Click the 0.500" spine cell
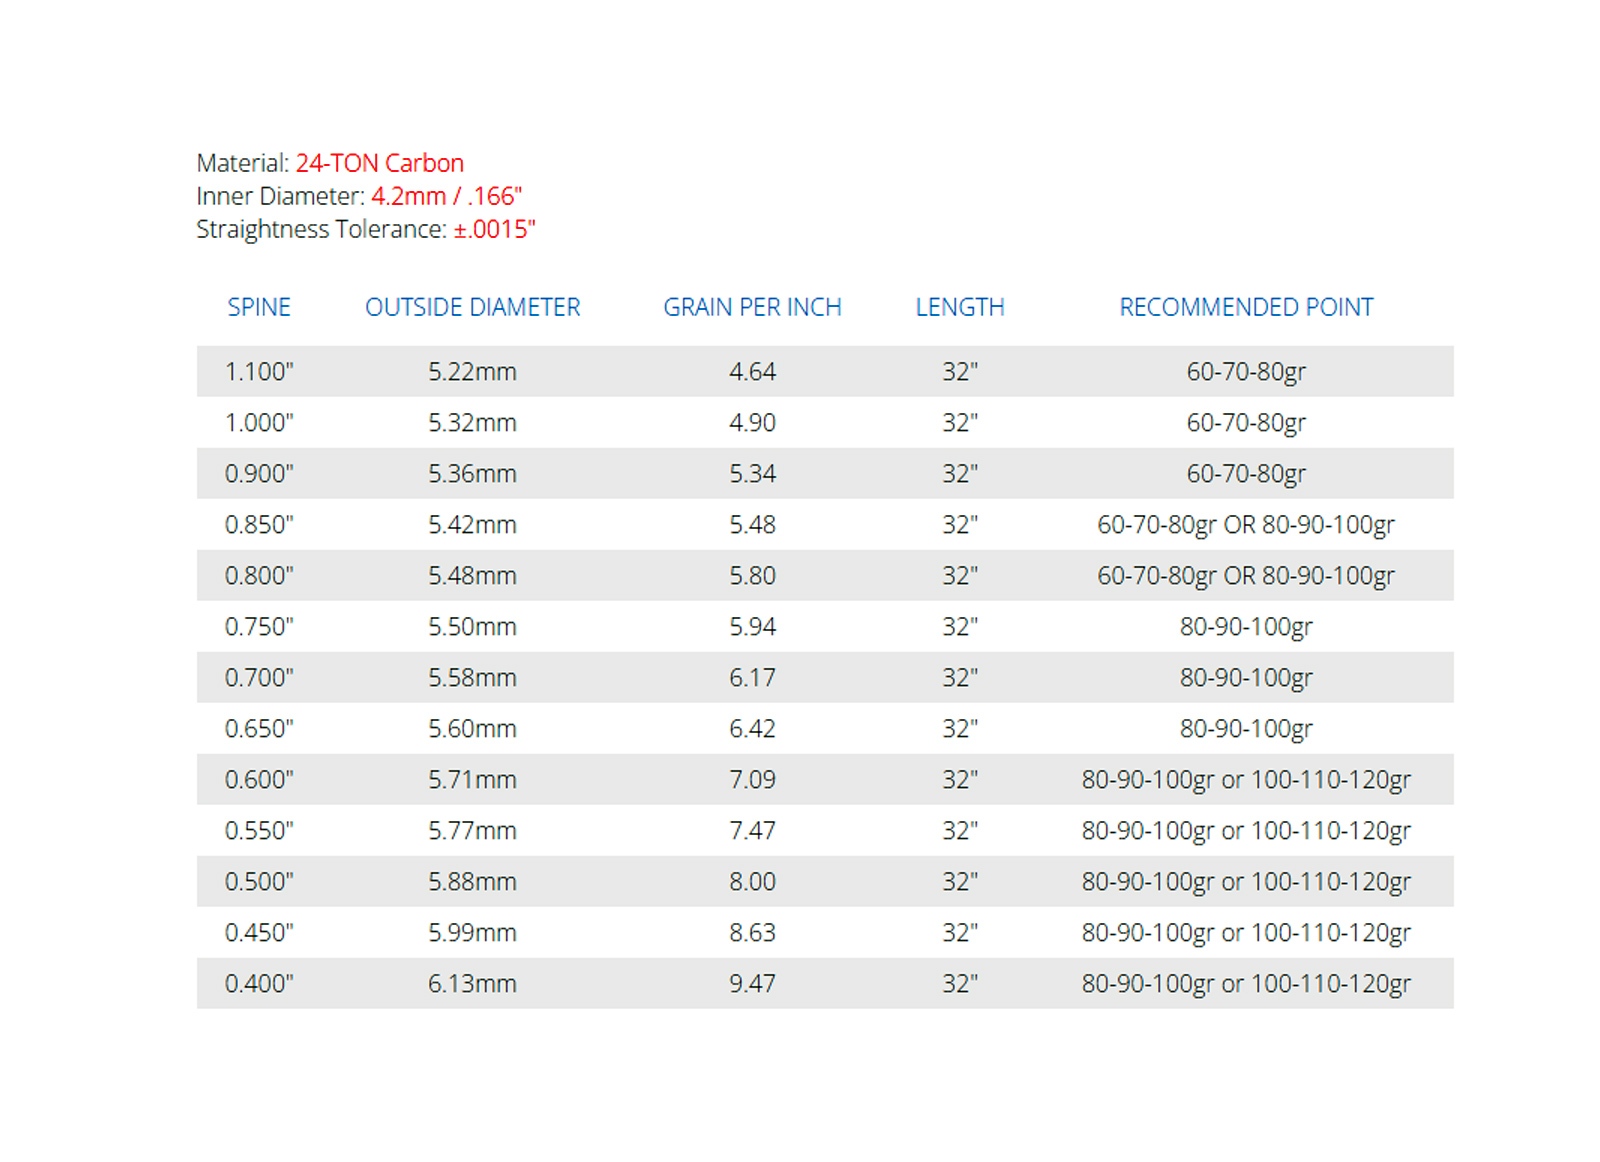 [259, 882]
